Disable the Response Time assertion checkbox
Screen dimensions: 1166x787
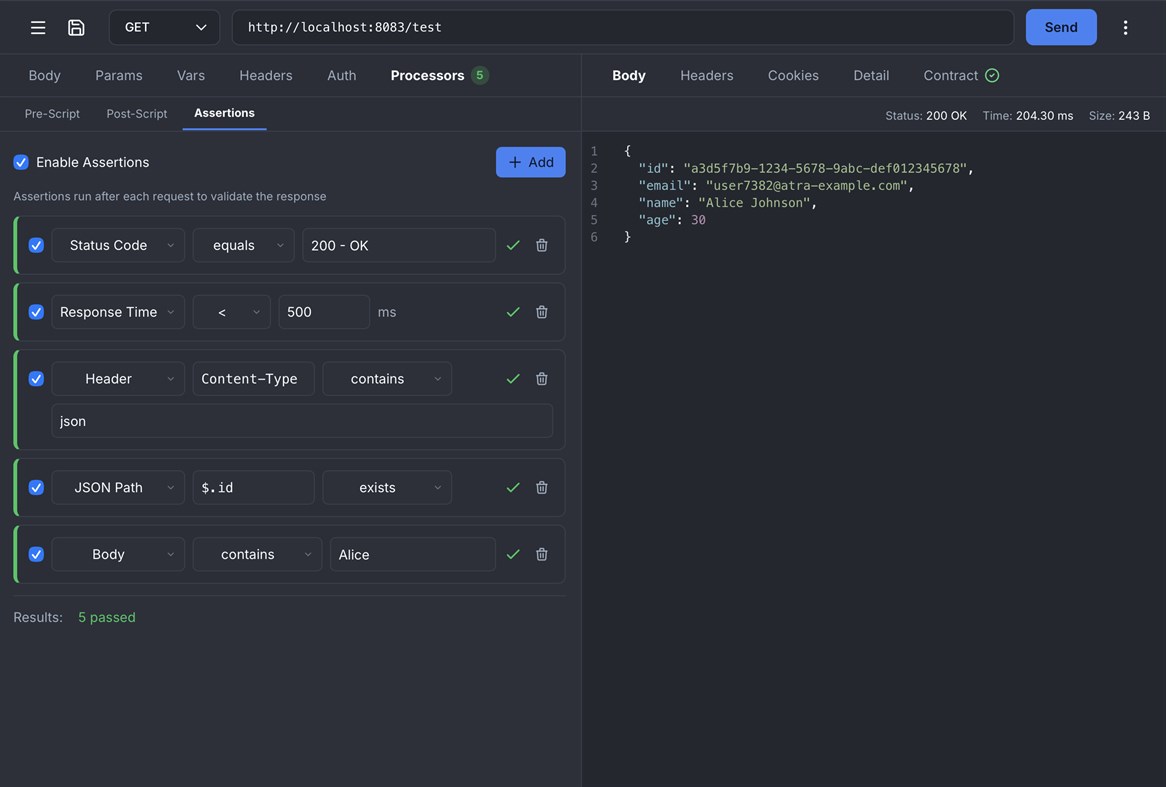click(x=36, y=312)
